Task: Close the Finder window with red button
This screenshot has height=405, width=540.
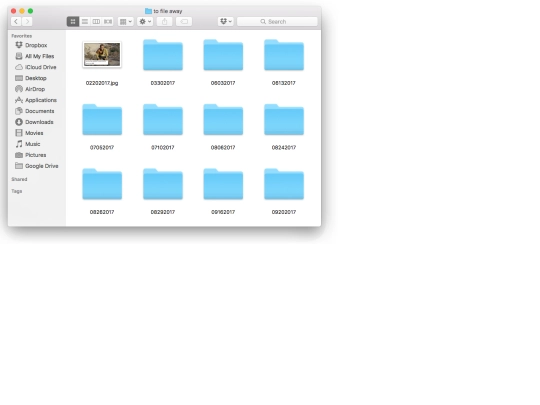Action: click(x=13, y=11)
